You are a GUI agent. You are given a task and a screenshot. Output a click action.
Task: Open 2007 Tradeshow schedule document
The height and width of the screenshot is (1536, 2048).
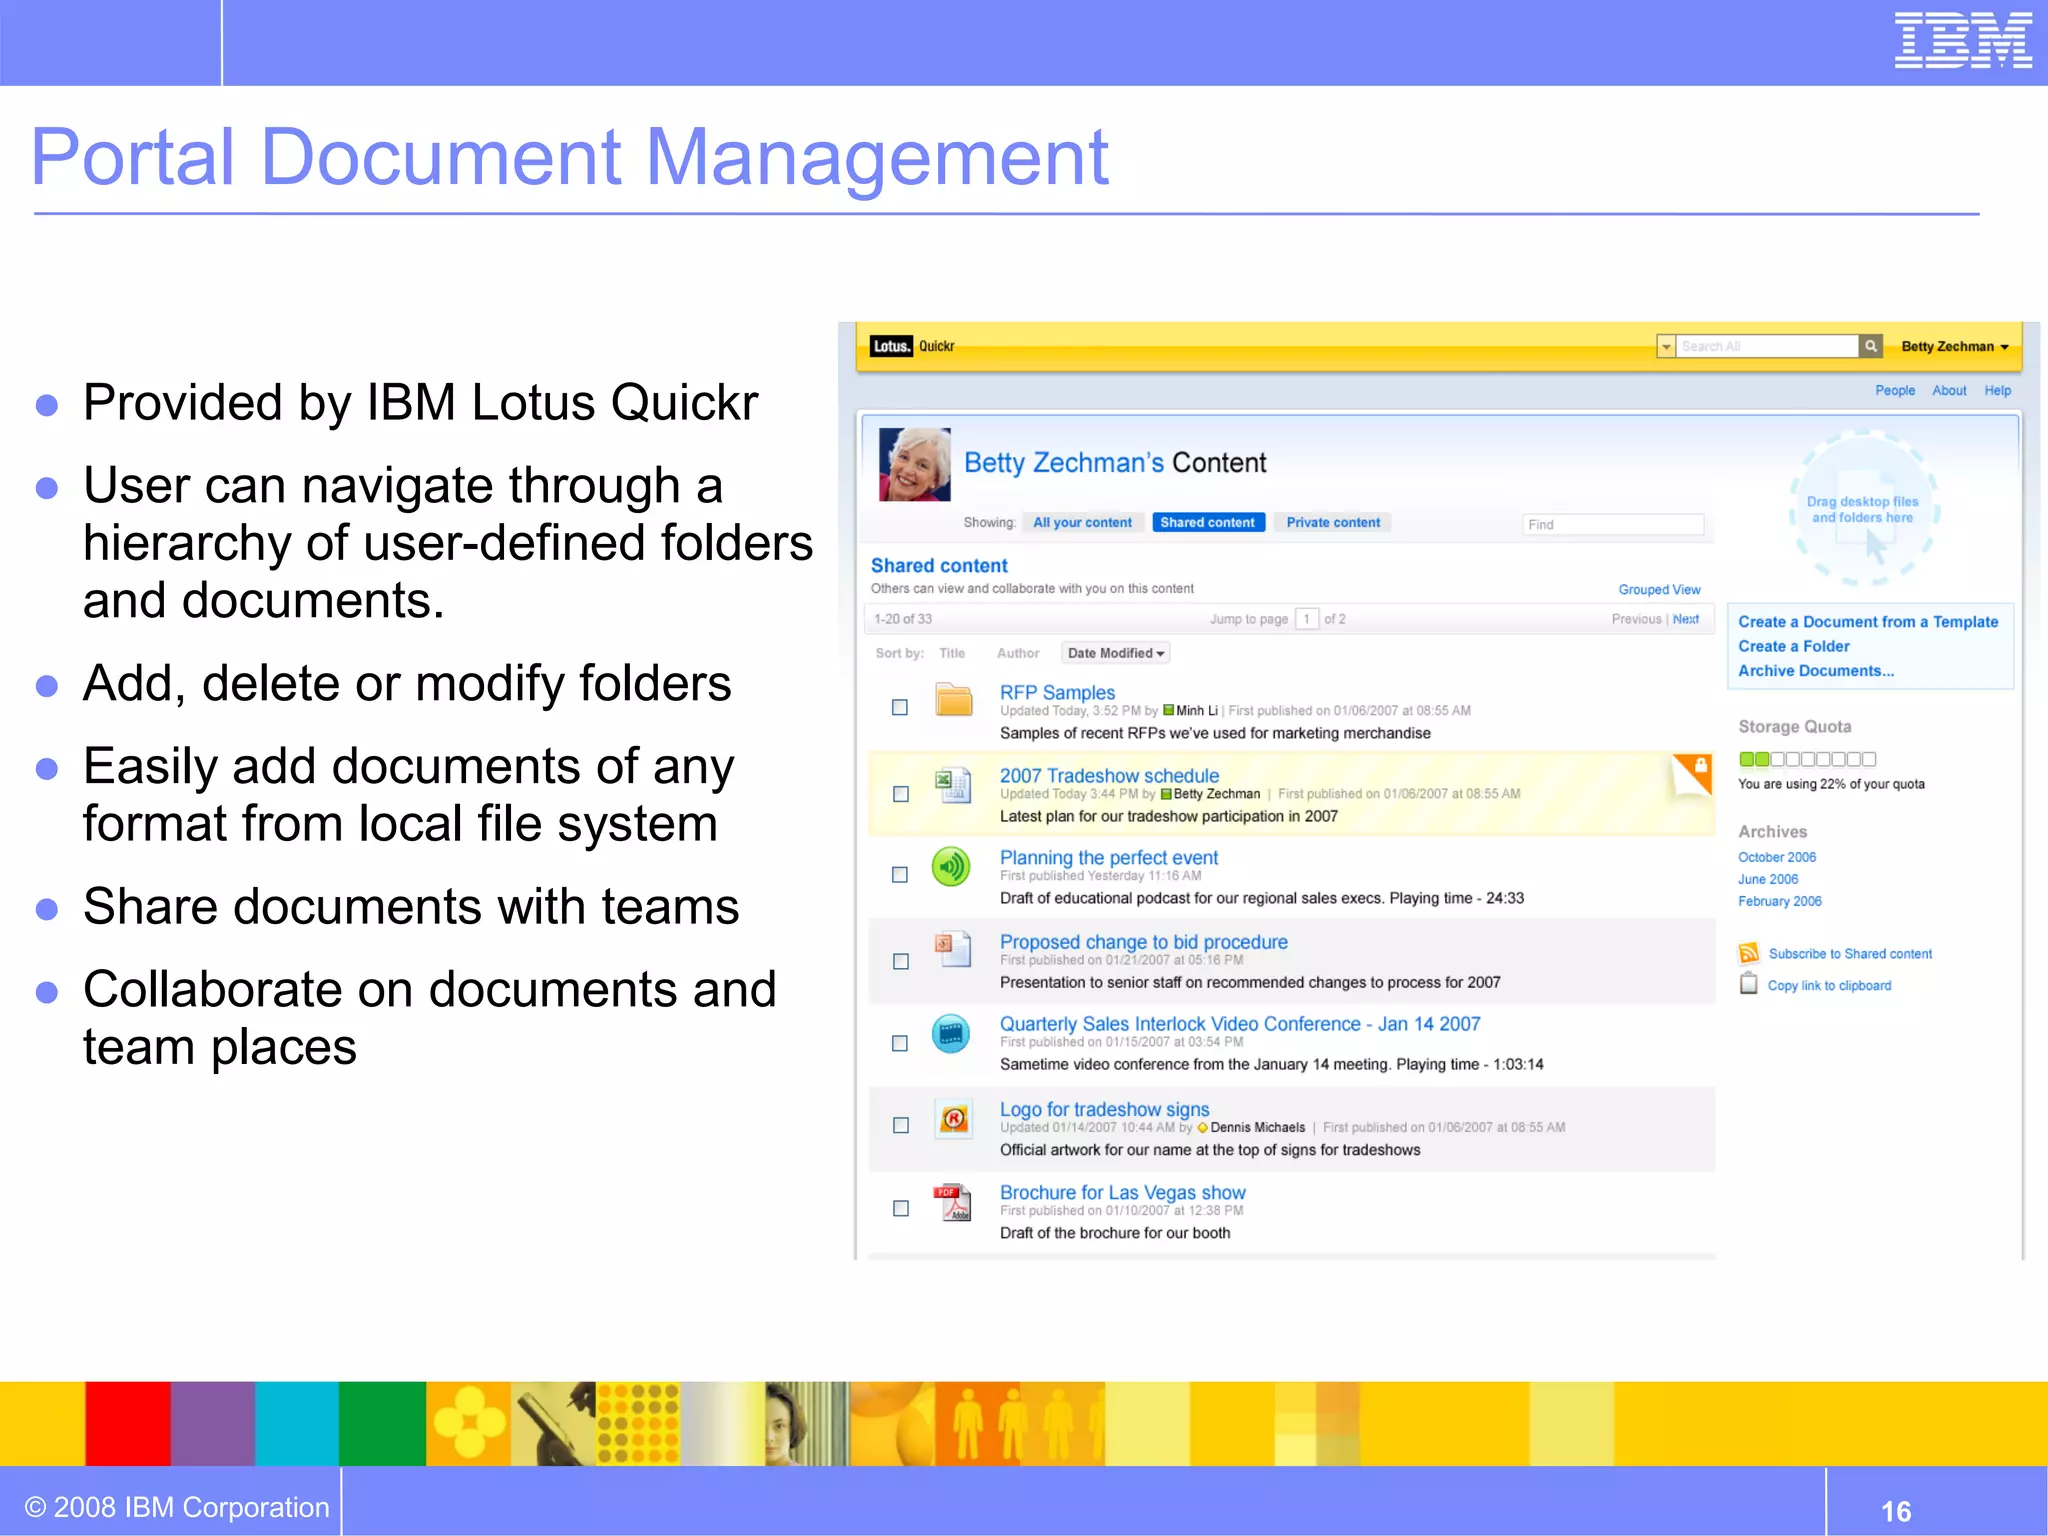1109,775
